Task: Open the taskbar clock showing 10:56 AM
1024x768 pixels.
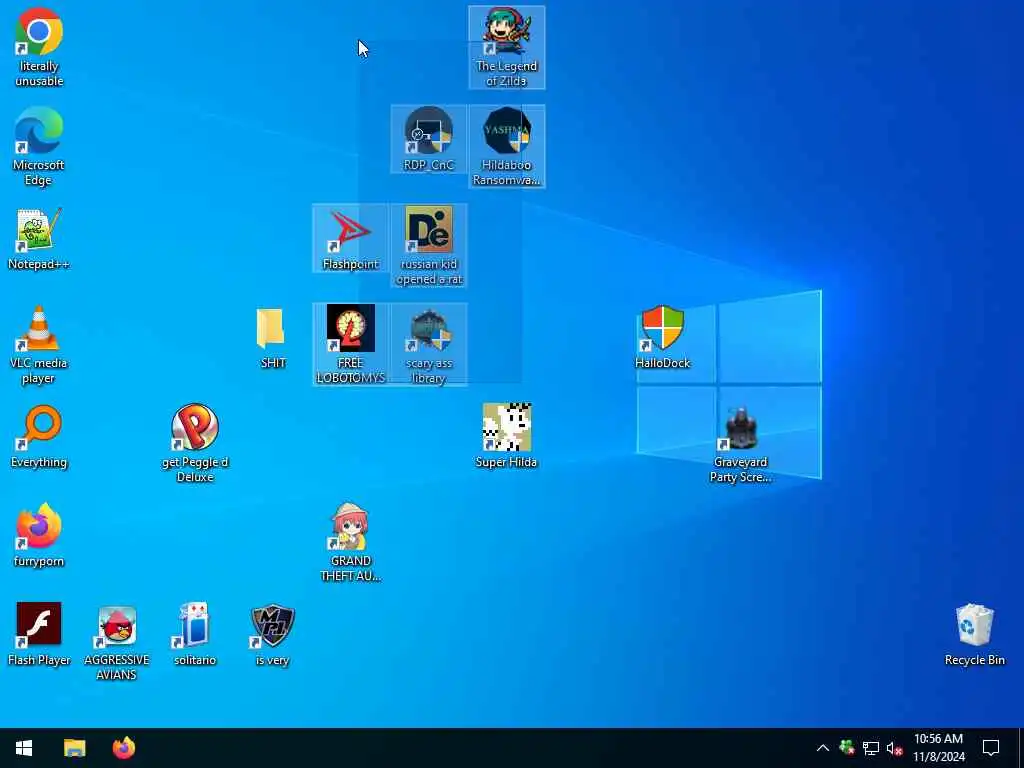Action: pyautogui.click(x=938, y=748)
